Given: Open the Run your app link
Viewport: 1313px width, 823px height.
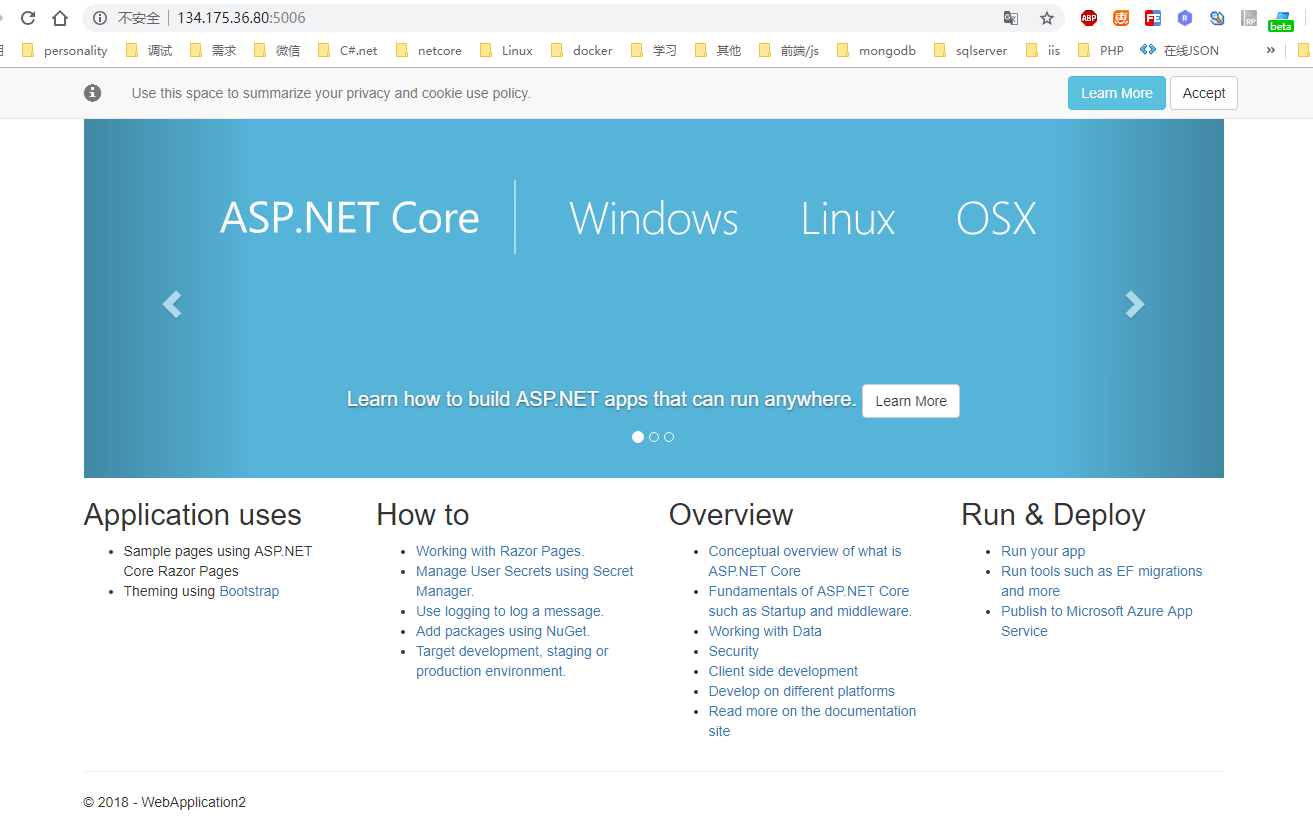Looking at the screenshot, I should (1043, 551).
